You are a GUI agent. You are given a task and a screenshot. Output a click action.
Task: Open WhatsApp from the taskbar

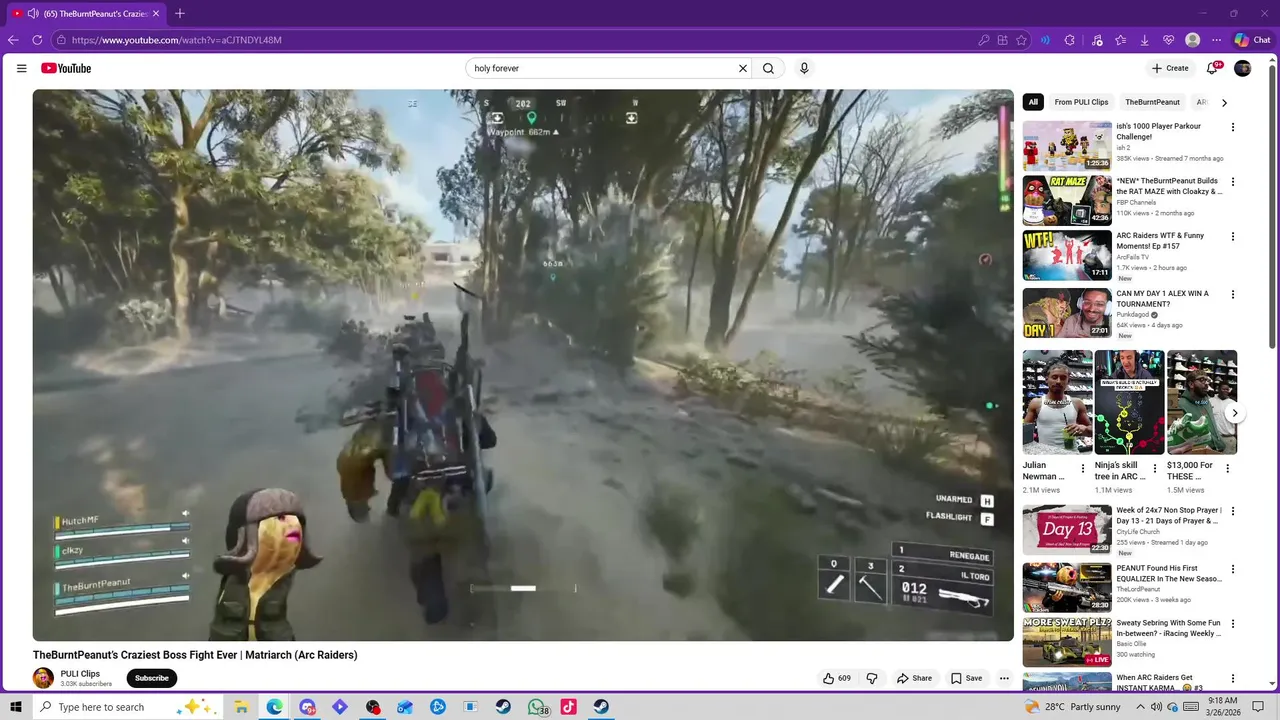point(536,707)
